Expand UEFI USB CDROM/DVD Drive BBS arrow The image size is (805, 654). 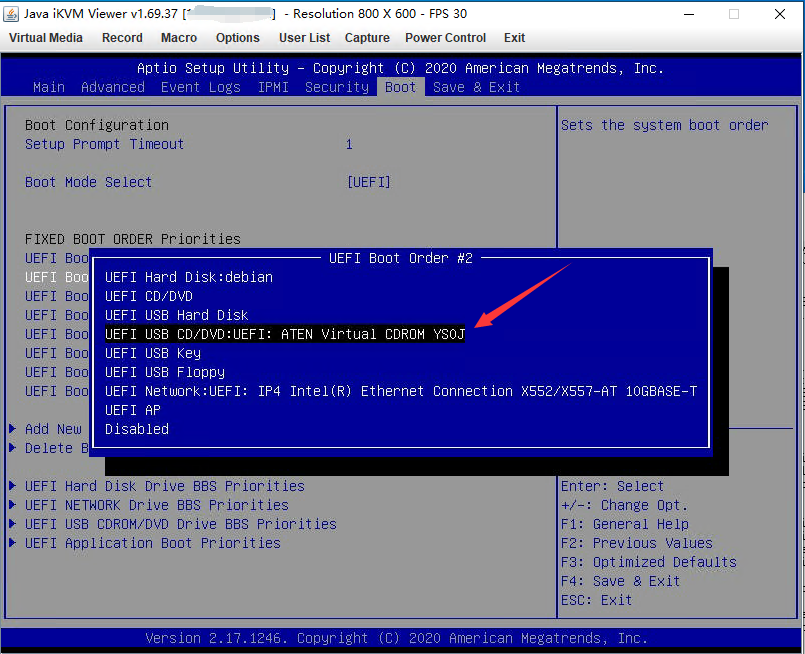(x=13, y=524)
